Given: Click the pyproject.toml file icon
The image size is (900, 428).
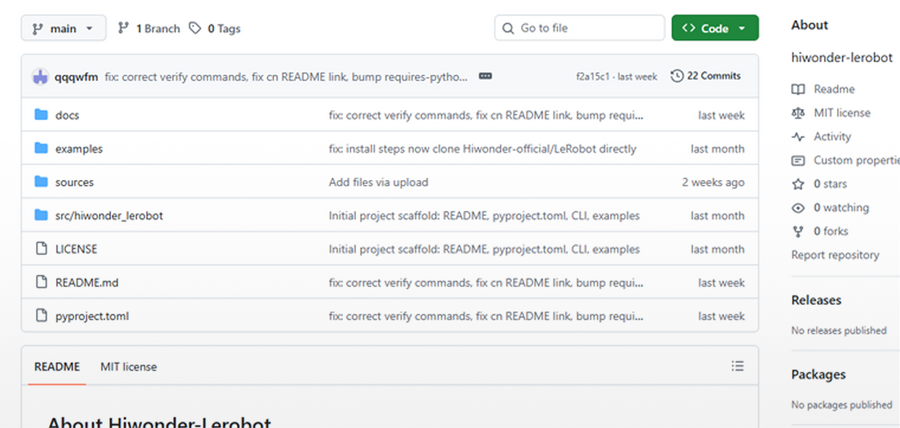Looking at the screenshot, I should [x=41, y=315].
